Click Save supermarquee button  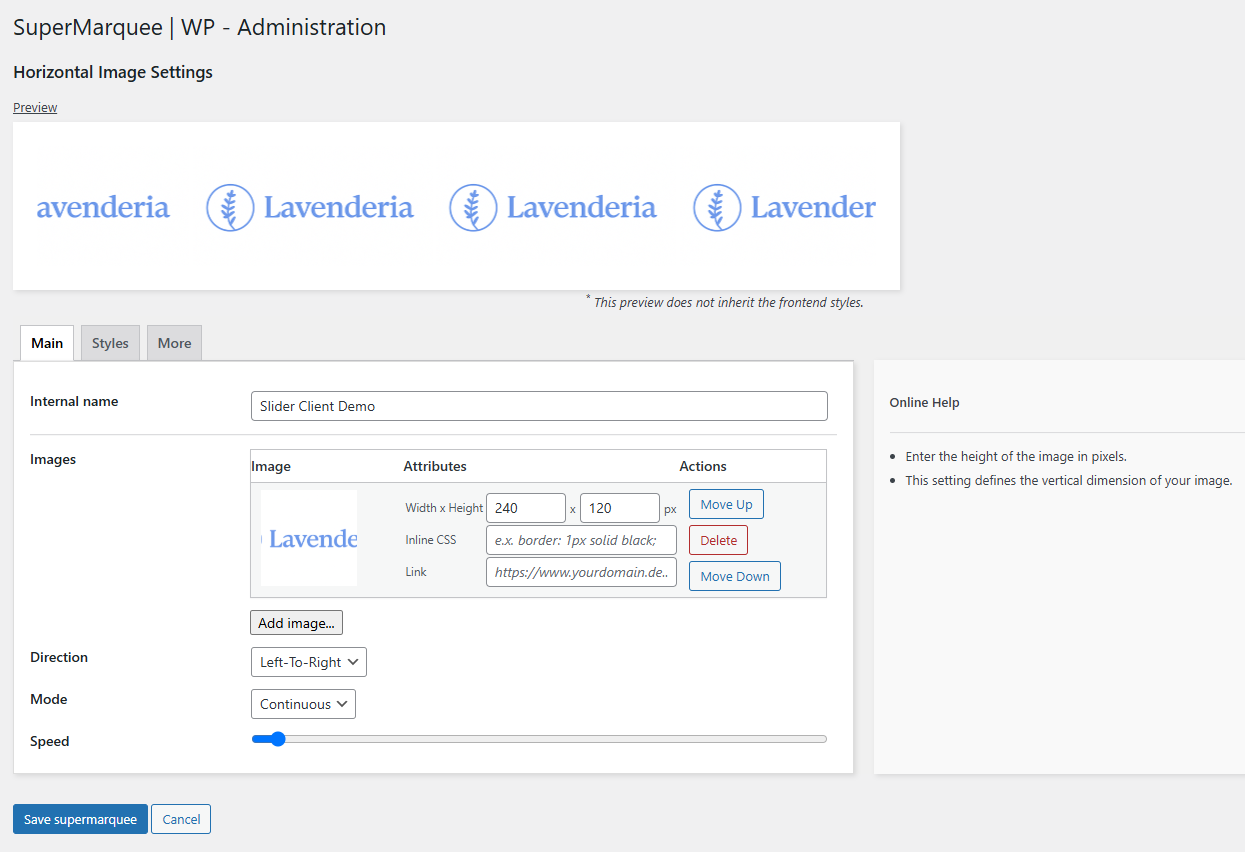pos(80,819)
